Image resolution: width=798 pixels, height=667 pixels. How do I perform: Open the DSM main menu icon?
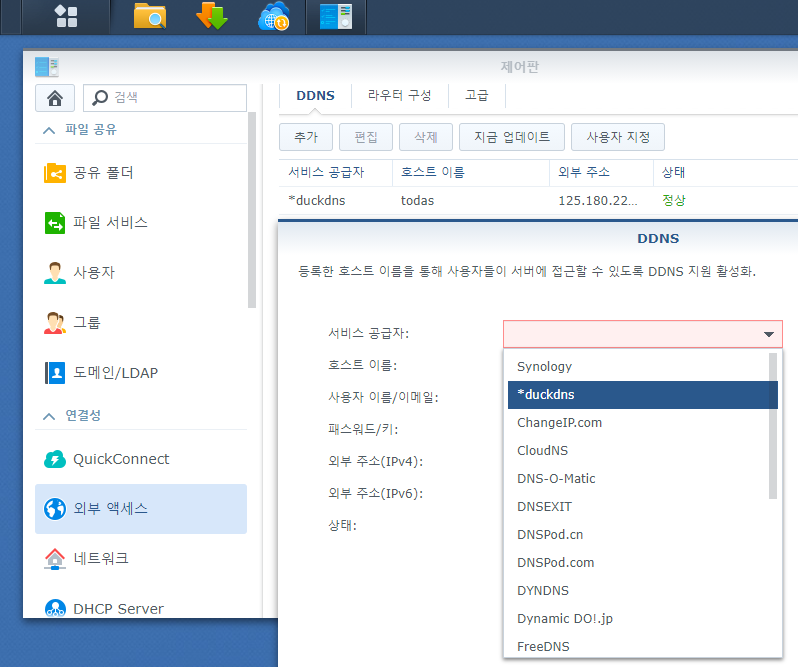(x=66, y=16)
